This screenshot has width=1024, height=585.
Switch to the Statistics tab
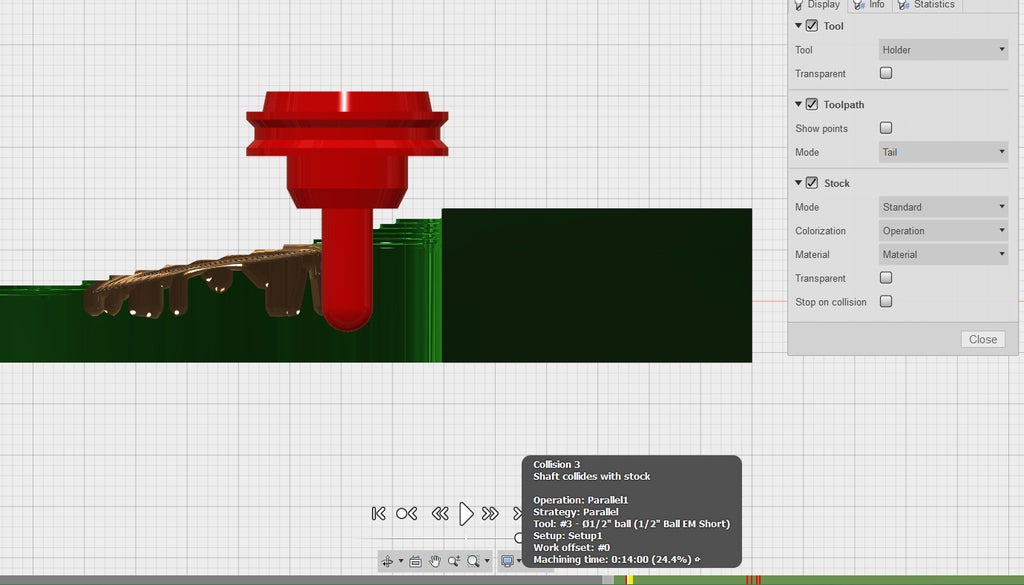(x=928, y=5)
